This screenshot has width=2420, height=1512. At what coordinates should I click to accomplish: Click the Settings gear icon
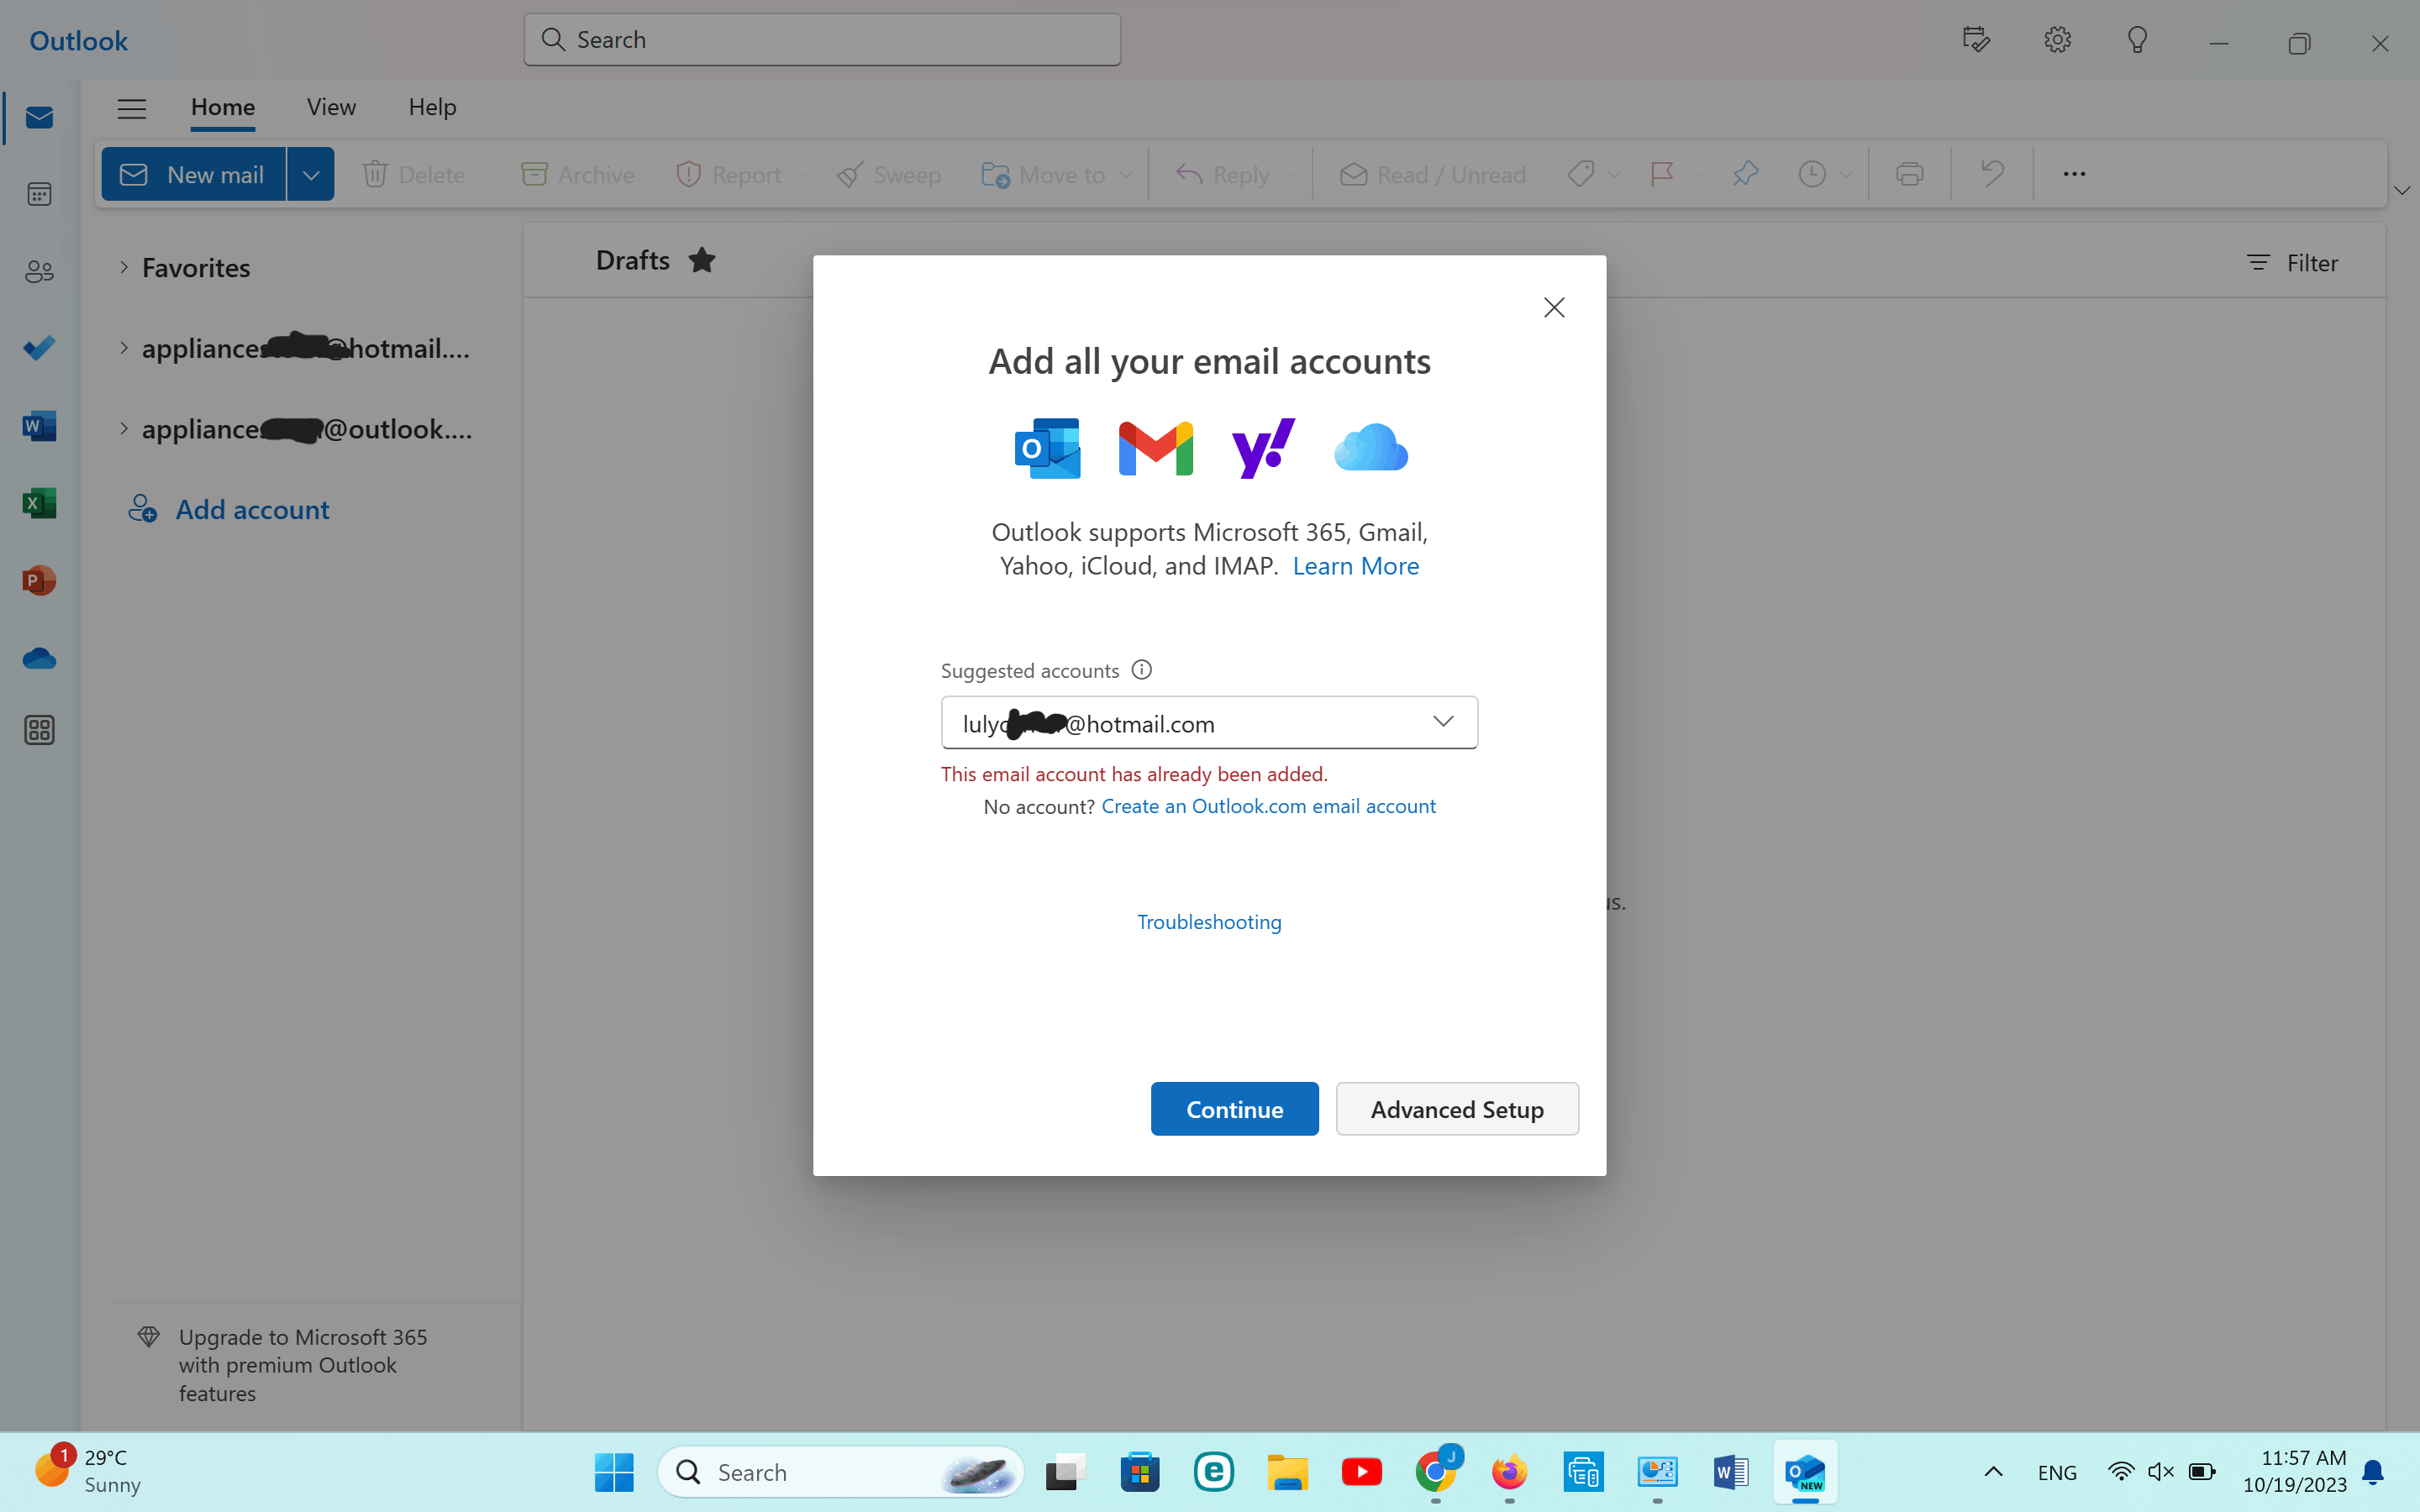pos(2057,40)
